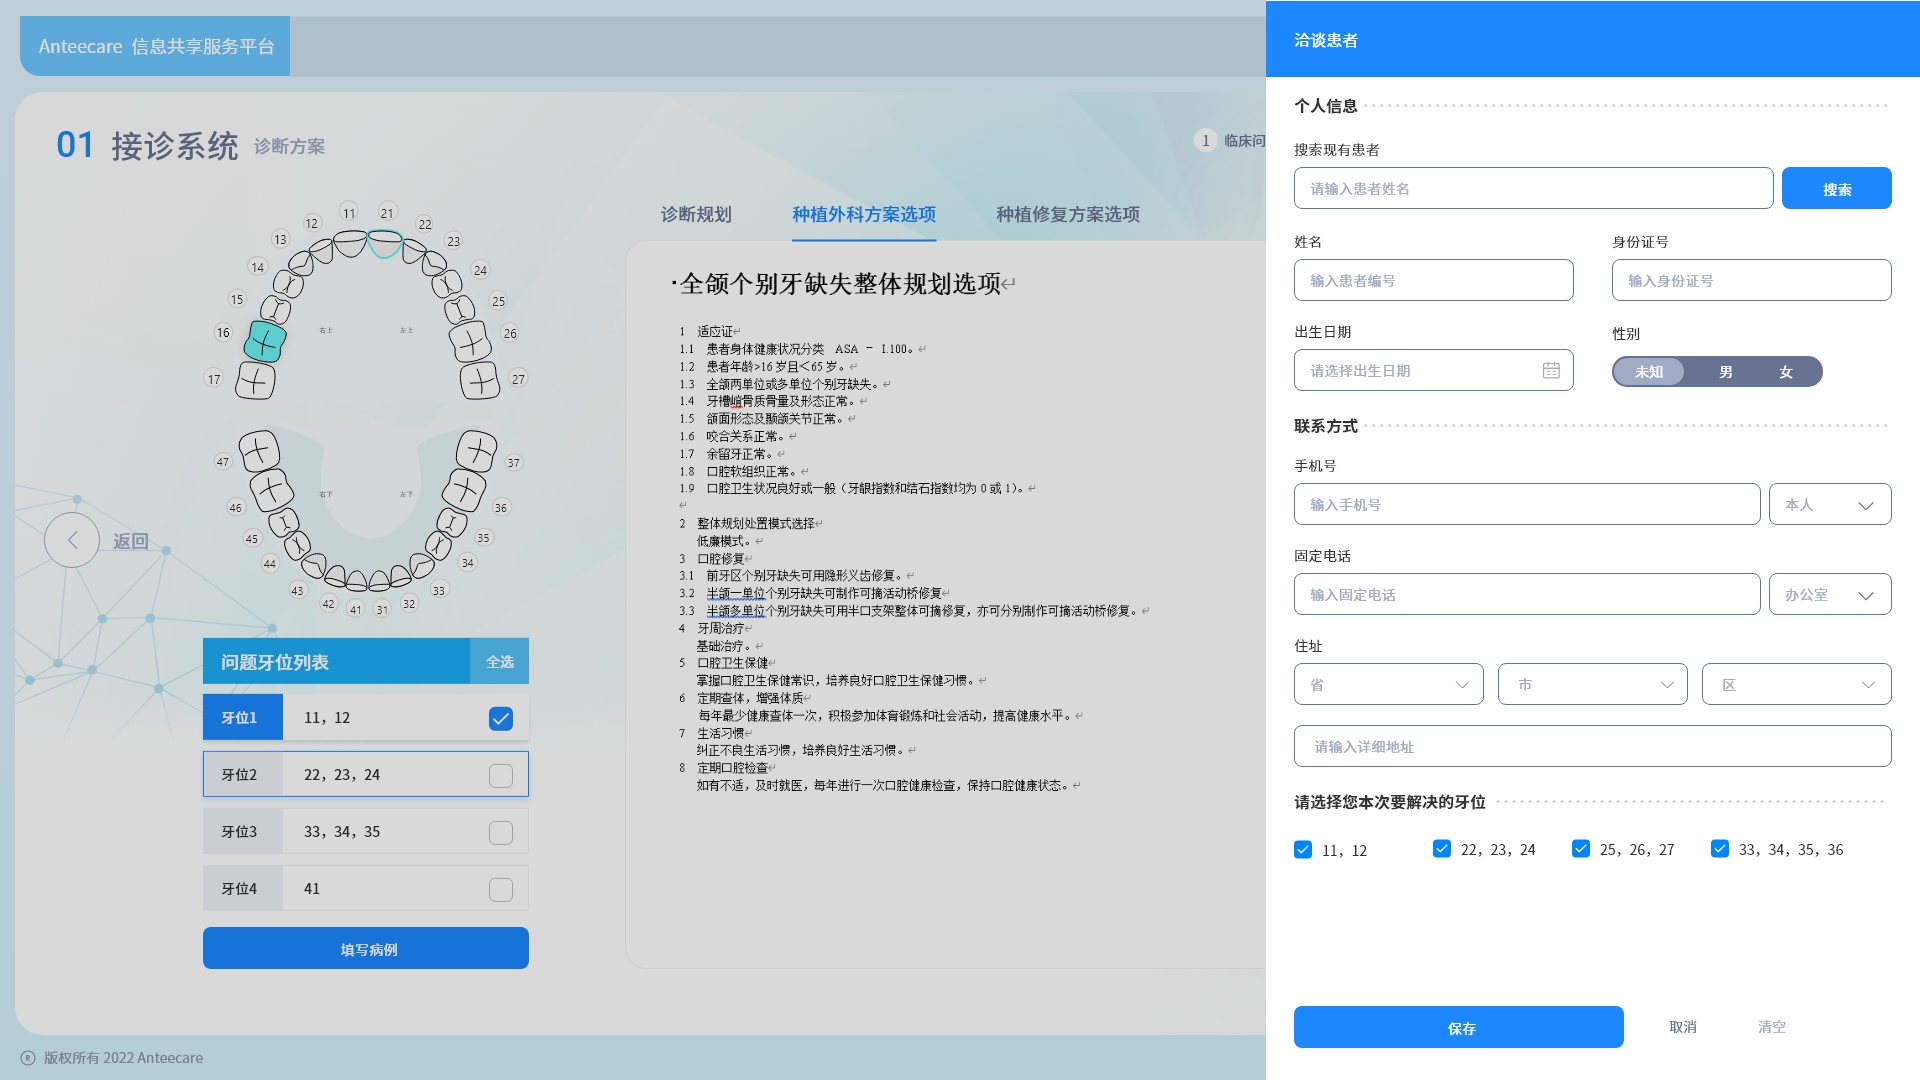This screenshot has width=1920, height=1080.
Task: Open the 办公室 landline type dropdown
Action: point(1829,595)
